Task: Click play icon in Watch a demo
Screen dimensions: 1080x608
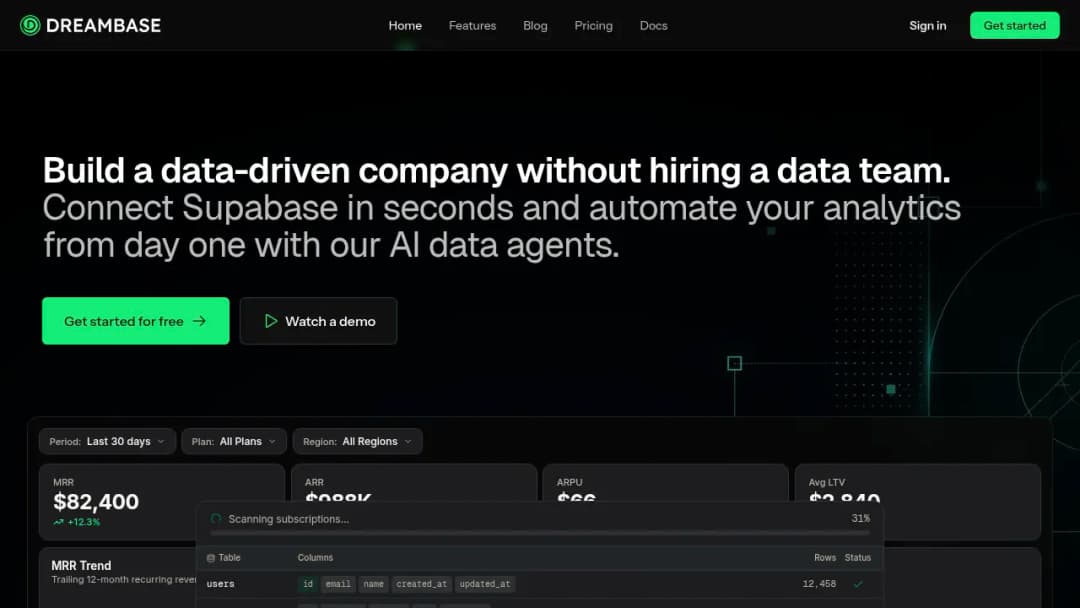Action: pos(271,321)
